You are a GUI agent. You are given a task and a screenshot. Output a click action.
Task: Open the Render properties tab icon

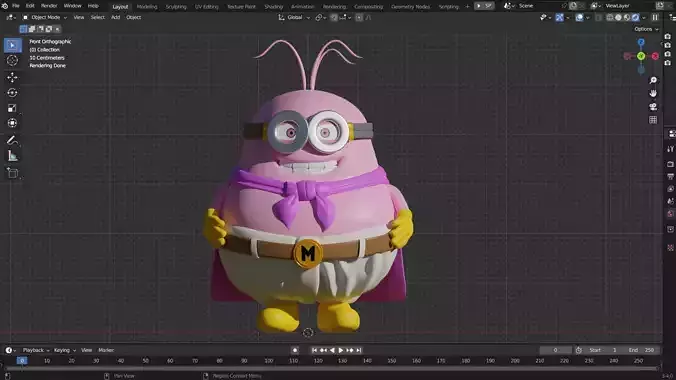click(x=671, y=164)
